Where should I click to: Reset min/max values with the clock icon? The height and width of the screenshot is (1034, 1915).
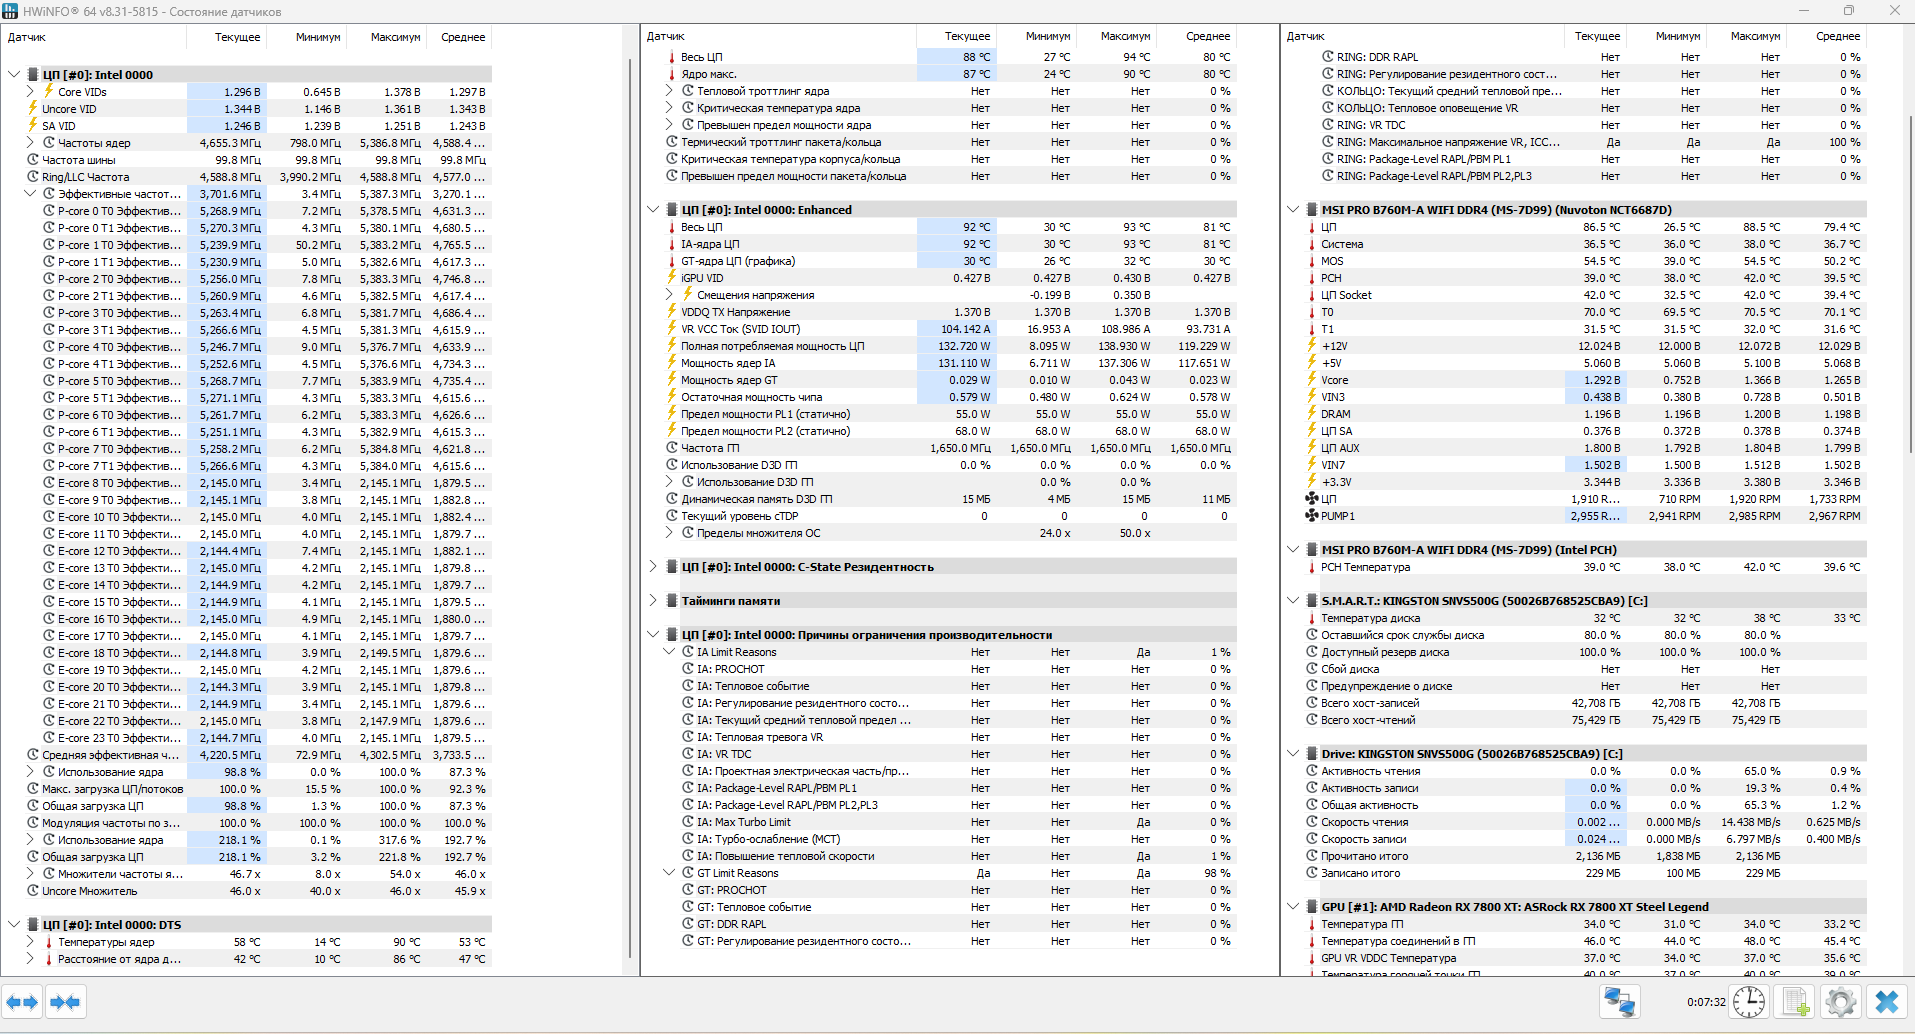point(1749,1001)
